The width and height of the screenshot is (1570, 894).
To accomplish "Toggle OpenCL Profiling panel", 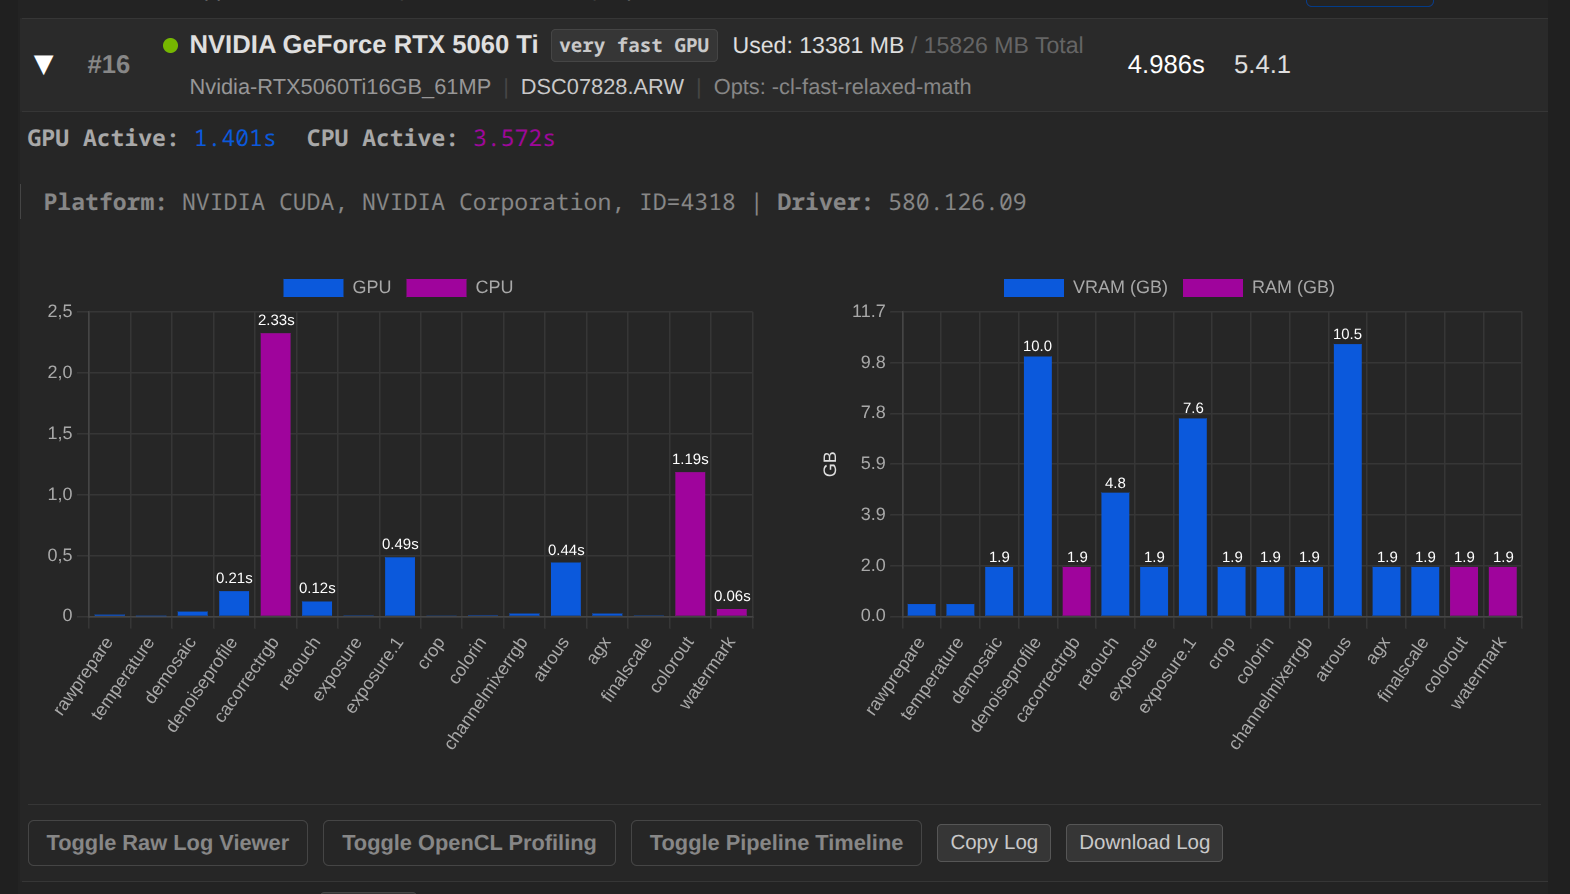I will 469,843.
